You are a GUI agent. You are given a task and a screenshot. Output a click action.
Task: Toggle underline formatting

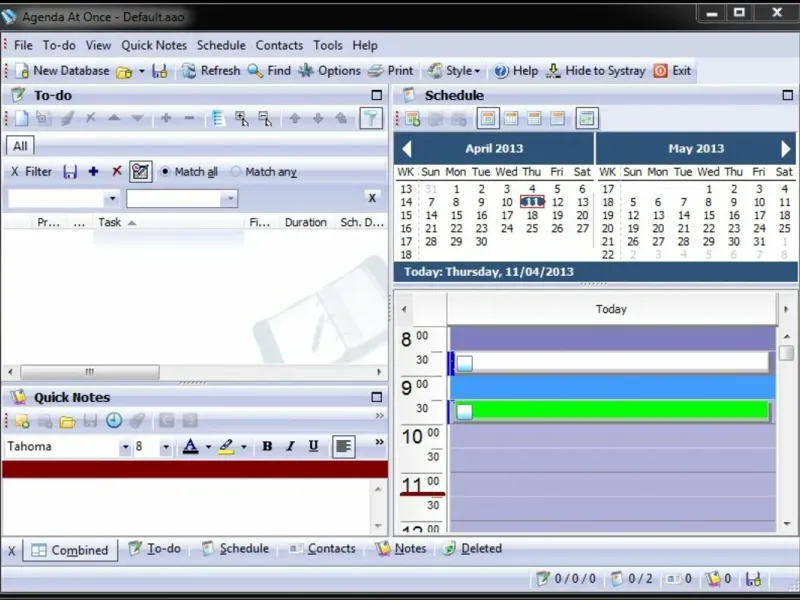(314, 446)
